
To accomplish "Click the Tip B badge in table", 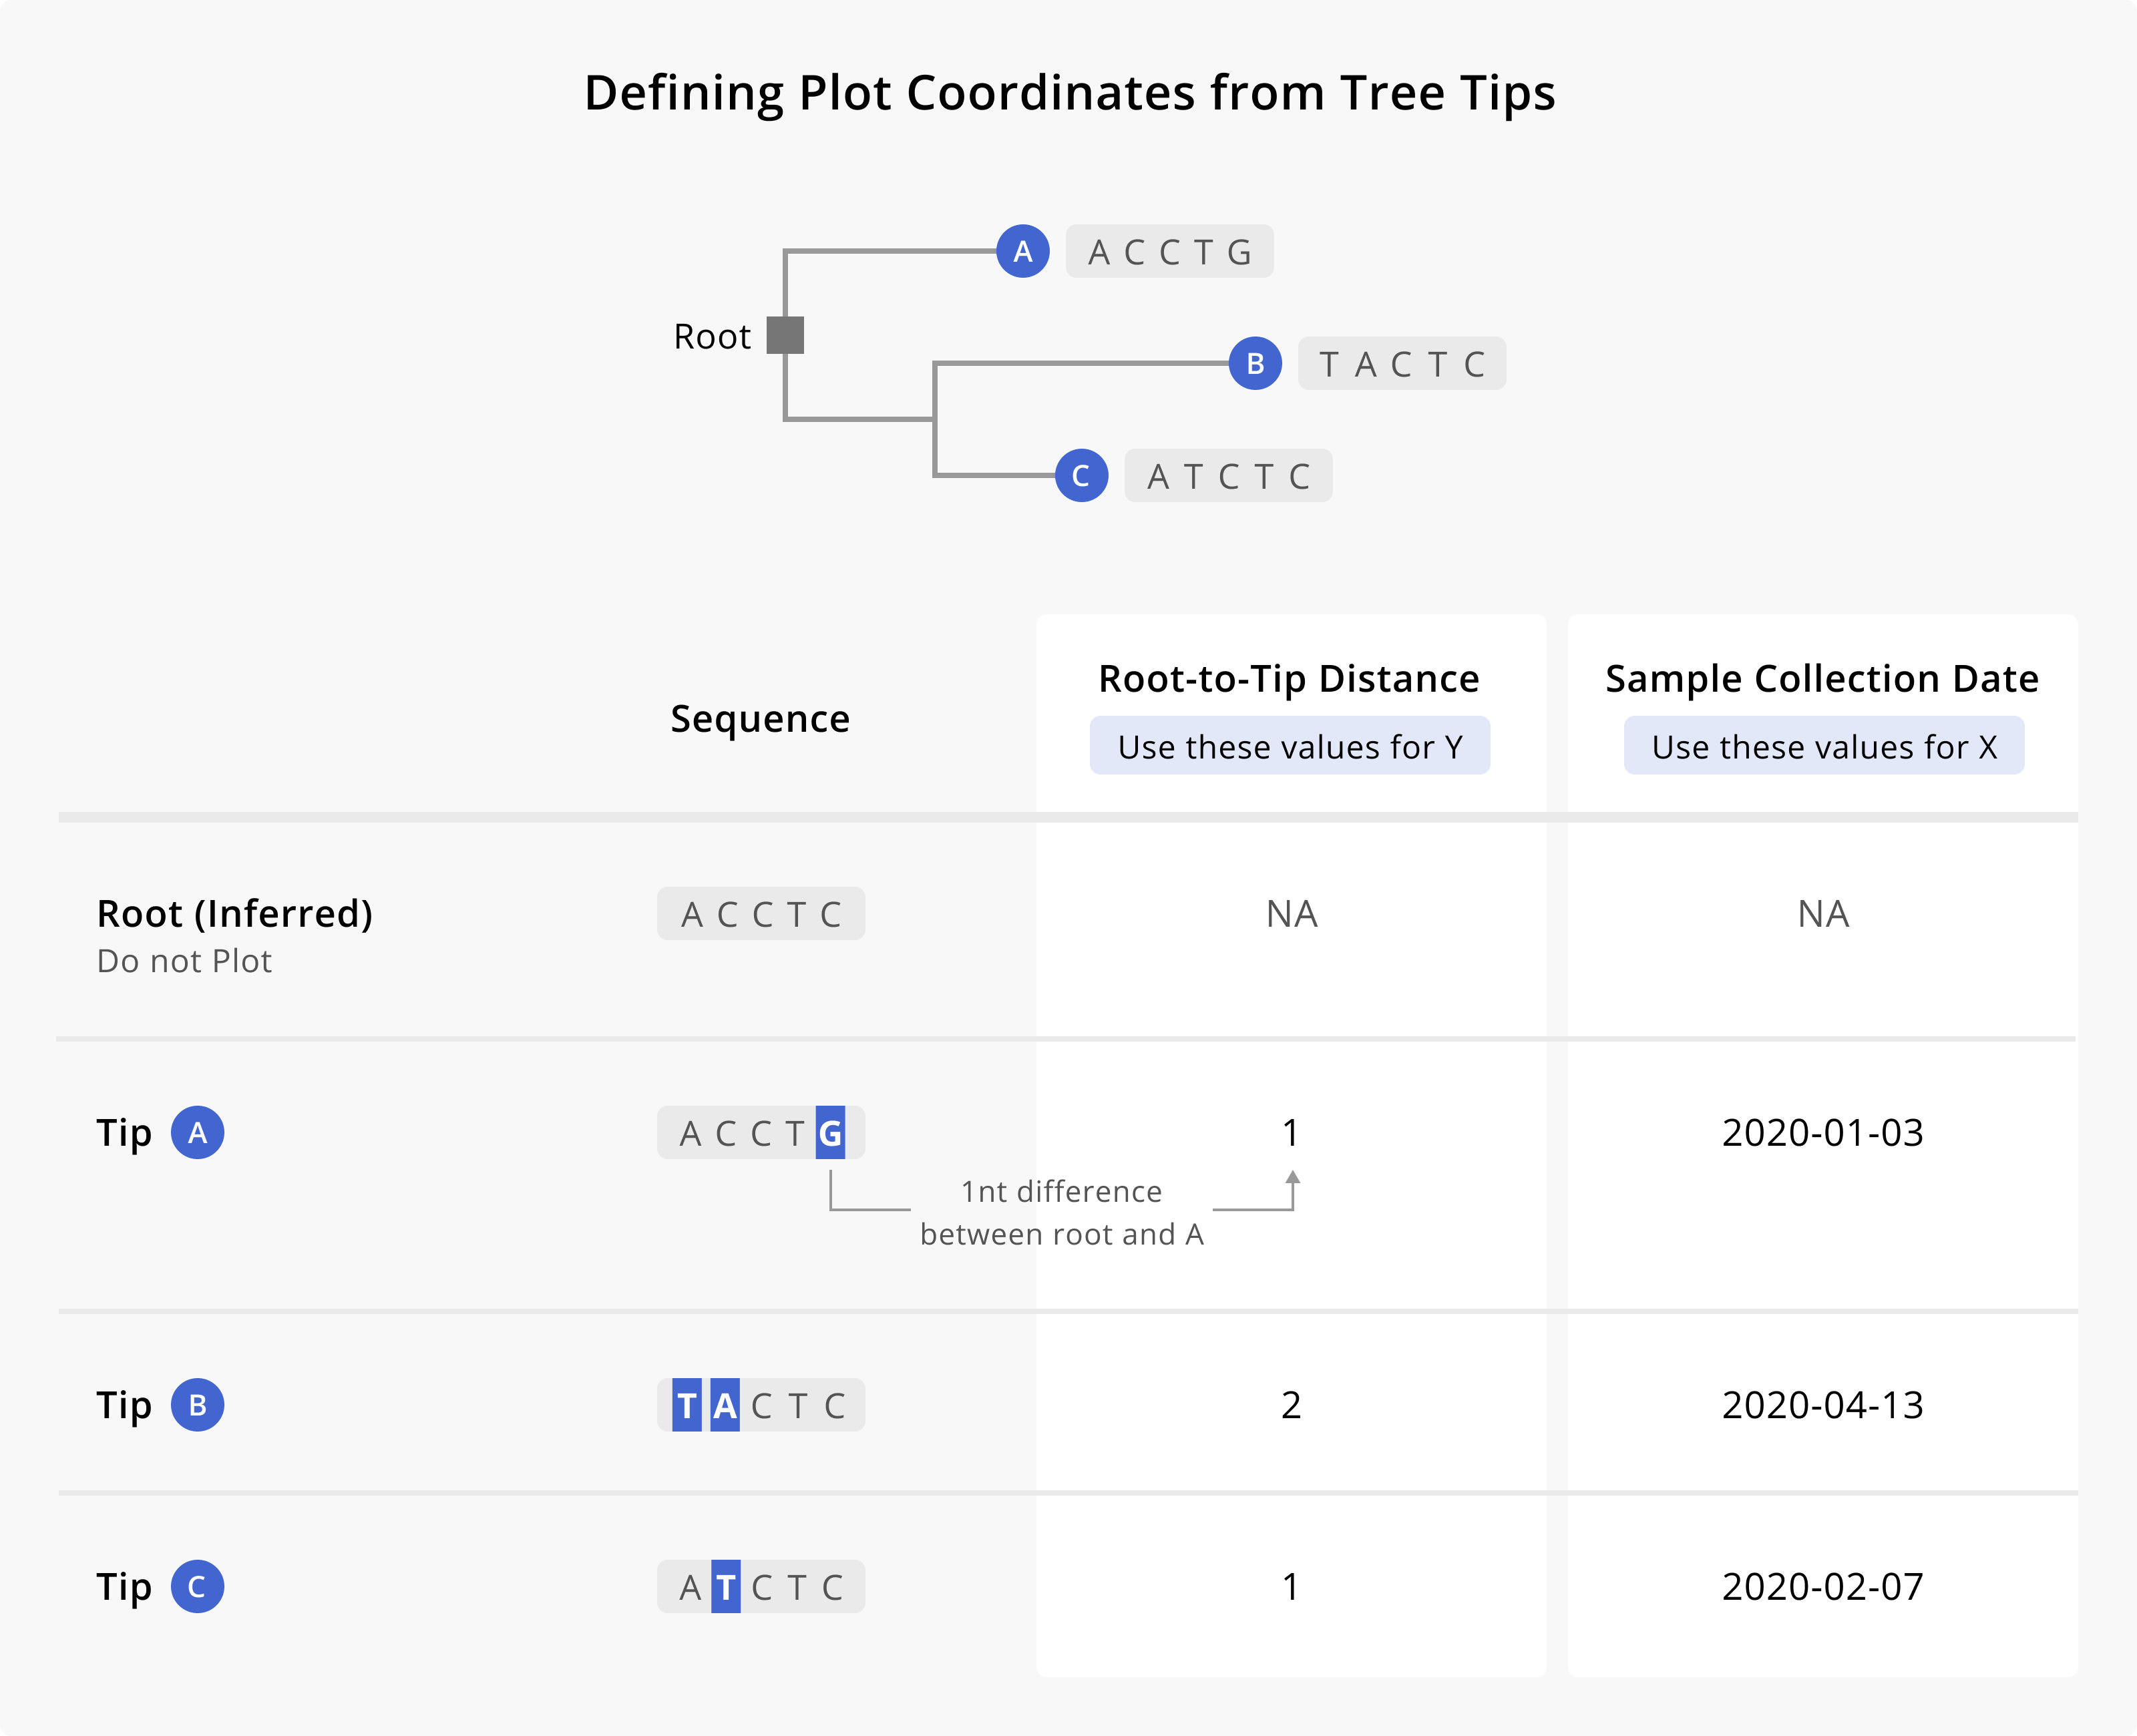I will pos(197,1405).
